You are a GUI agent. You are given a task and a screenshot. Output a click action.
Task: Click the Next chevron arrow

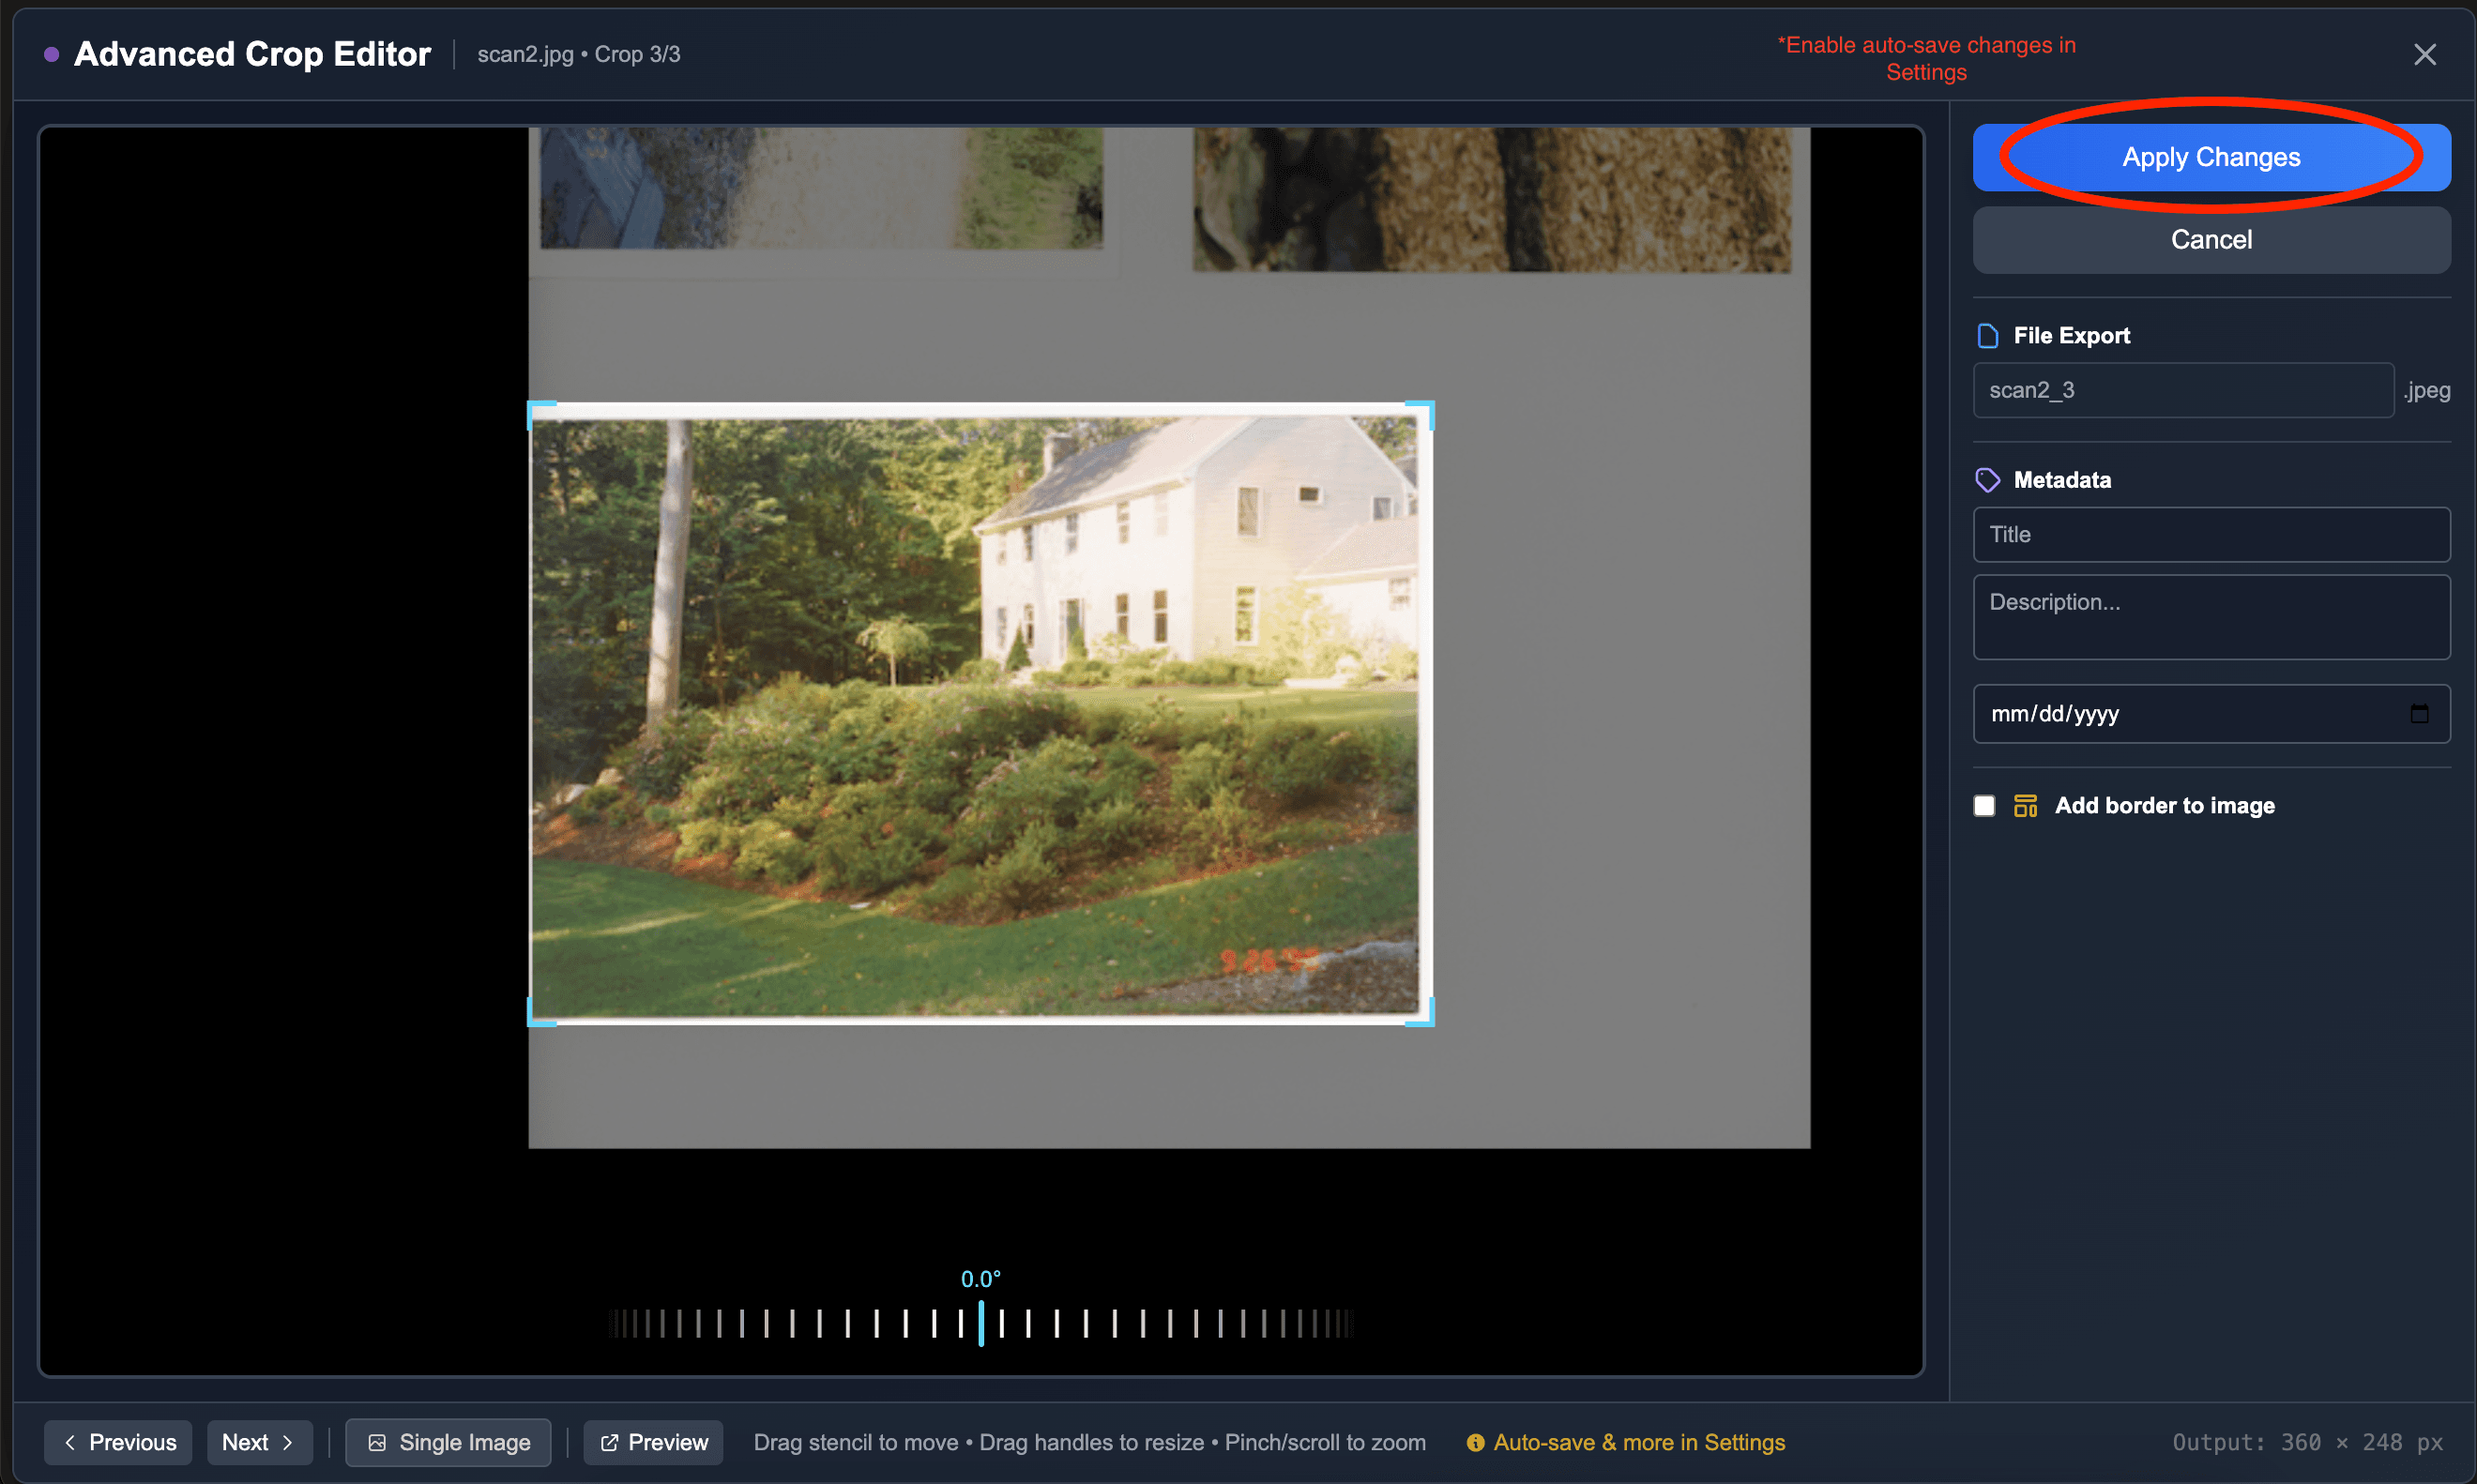coord(289,1442)
